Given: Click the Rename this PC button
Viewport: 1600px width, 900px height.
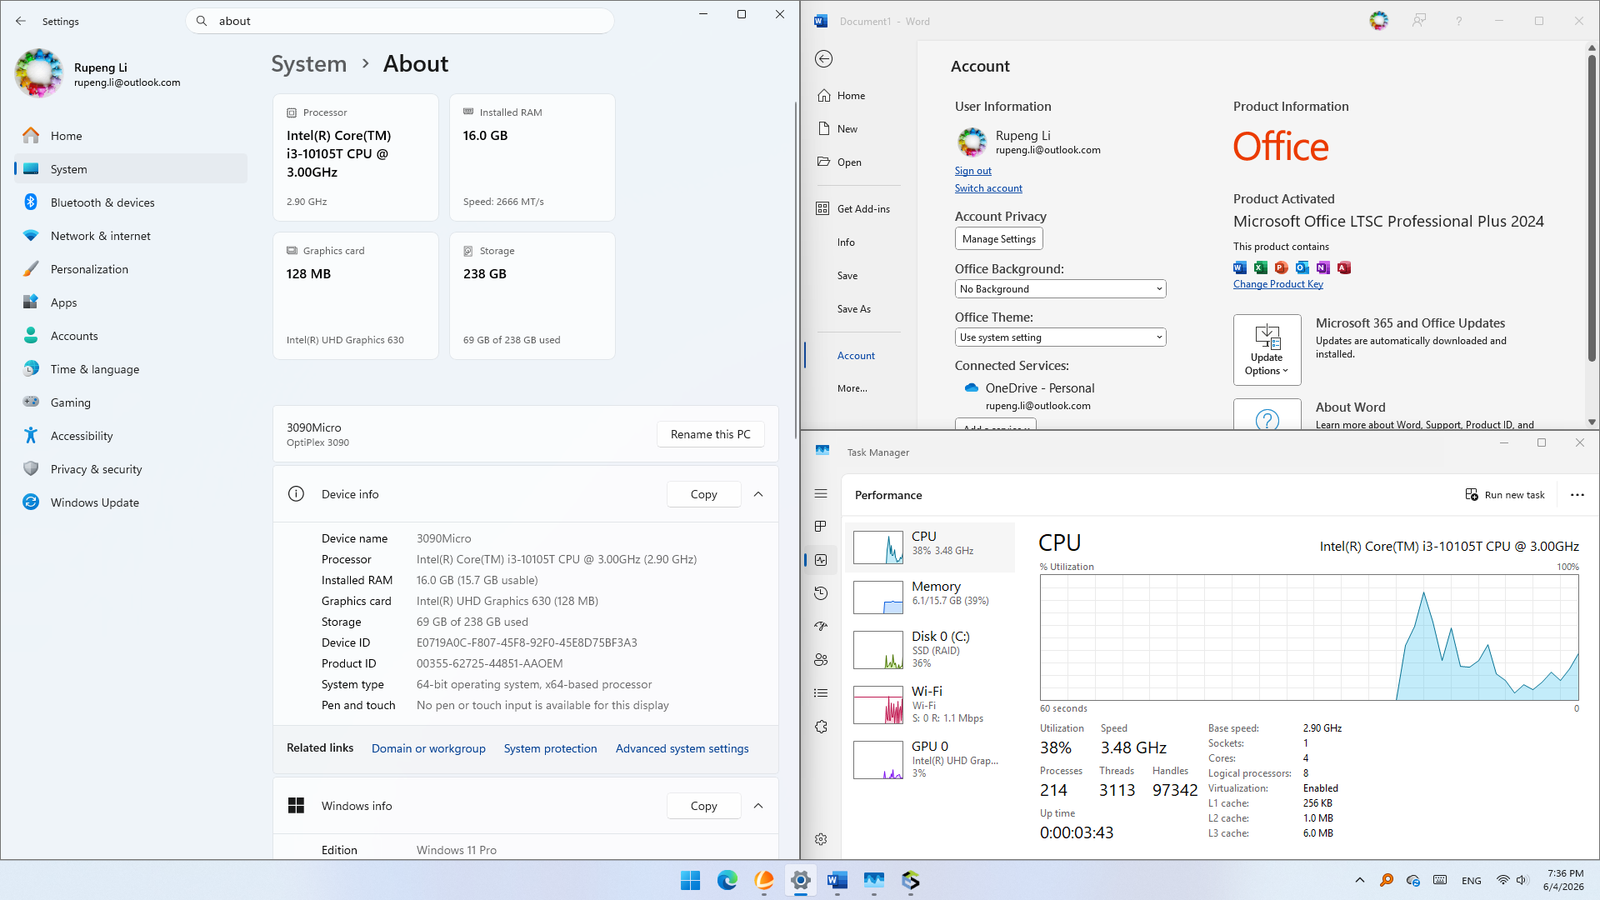Looking at the screenshot, I should point(710,434).
